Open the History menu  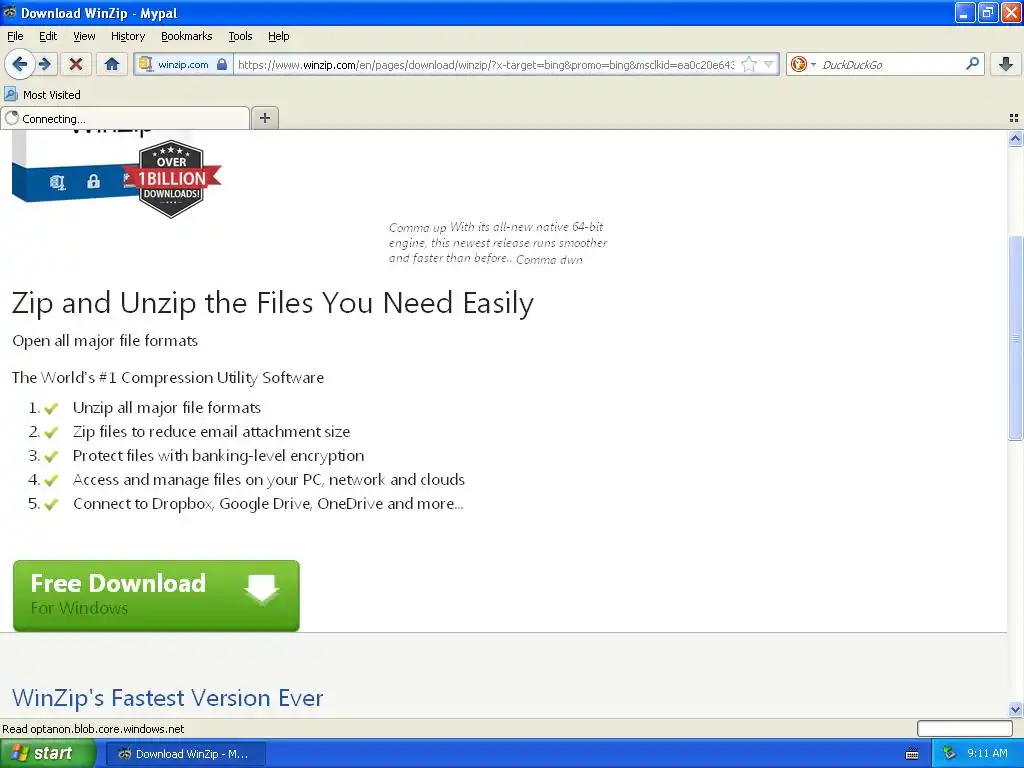click(128, 36)
